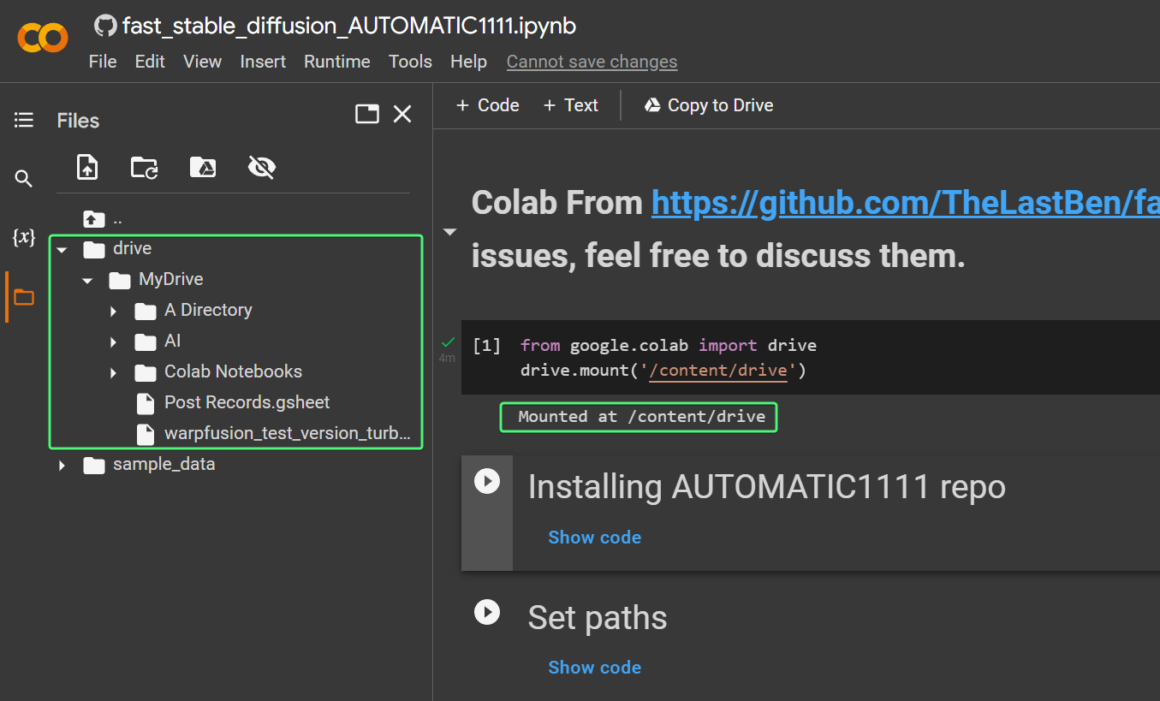1160x701 pixels.
Task: Run the Set paths cell
Action: tap(487, 612)
